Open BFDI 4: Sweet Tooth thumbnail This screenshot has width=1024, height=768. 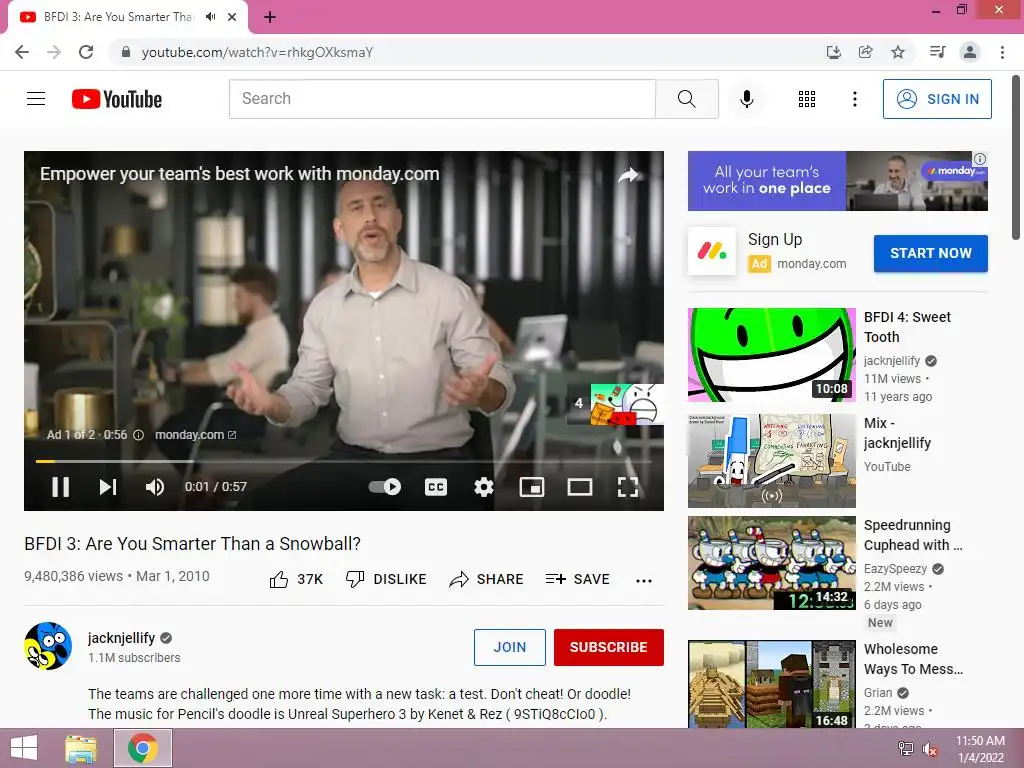(771, 355)
